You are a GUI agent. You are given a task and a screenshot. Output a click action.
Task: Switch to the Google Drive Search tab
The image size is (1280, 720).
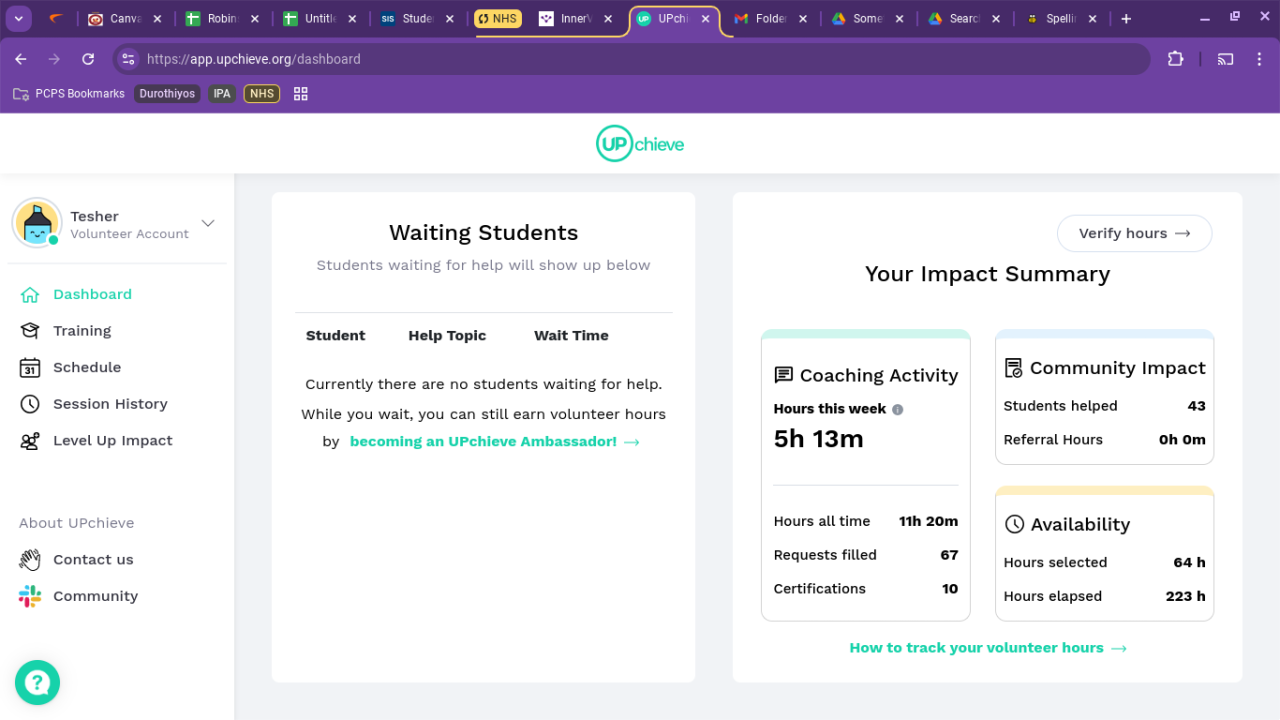tap(964, 19)
